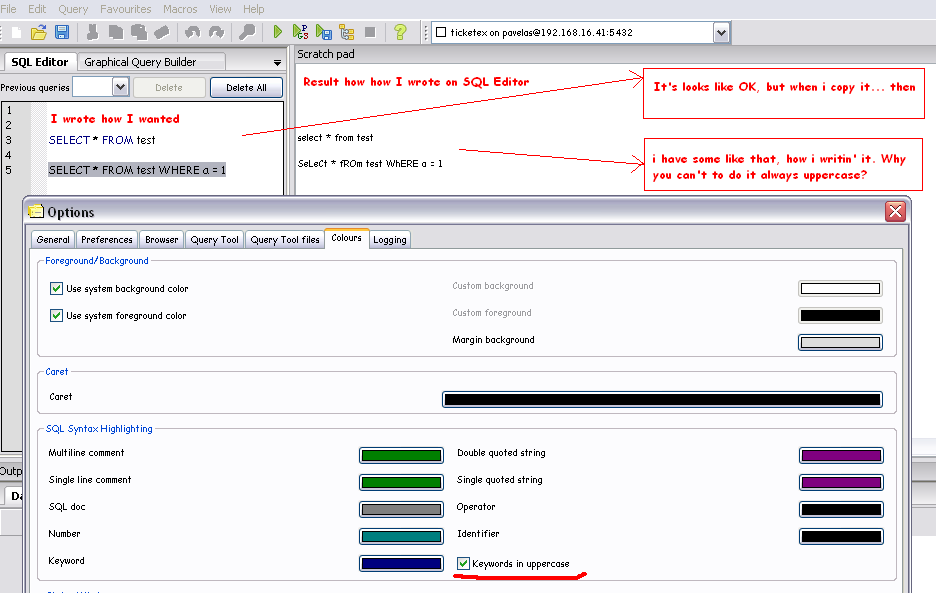Click the Find magnifier icon in toolbar

tap(247, 32)
